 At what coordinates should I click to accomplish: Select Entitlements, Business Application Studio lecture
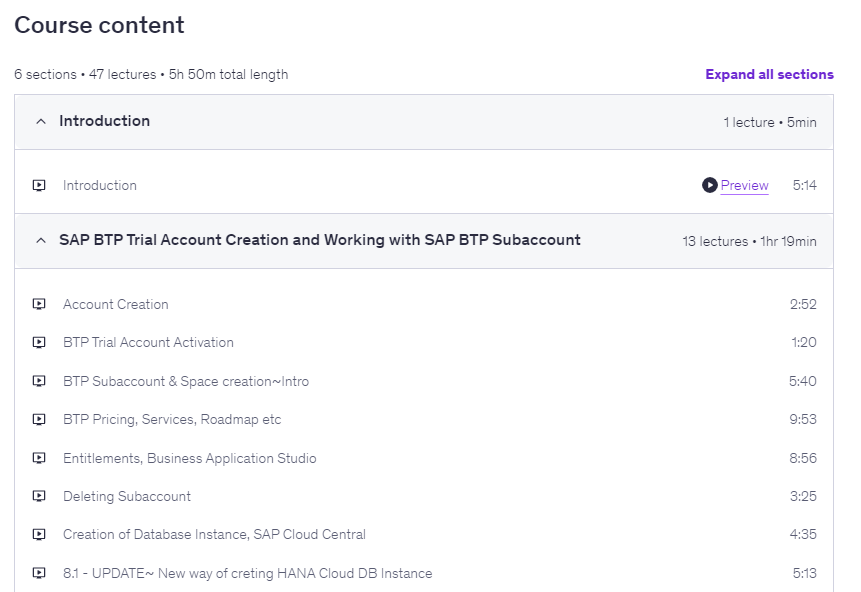point(189,458)
